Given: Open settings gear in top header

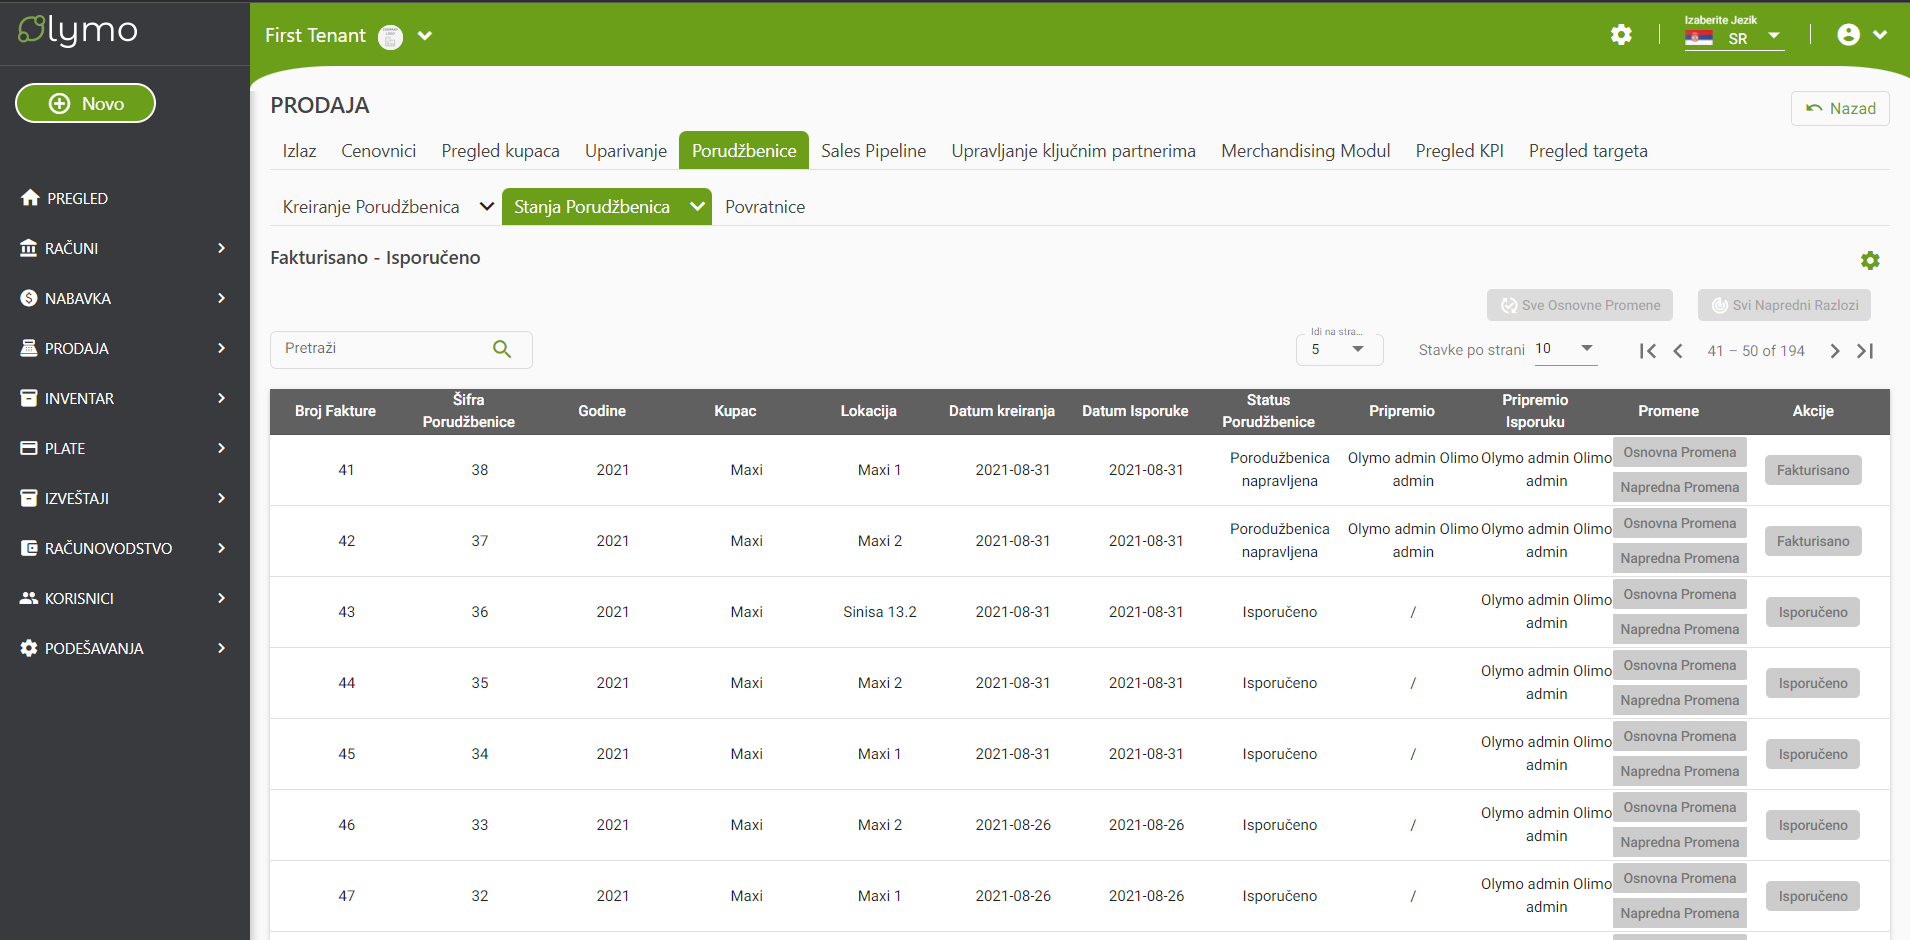Looking at the screenshot, I should pyautogui.click(x=1621, y=35).
